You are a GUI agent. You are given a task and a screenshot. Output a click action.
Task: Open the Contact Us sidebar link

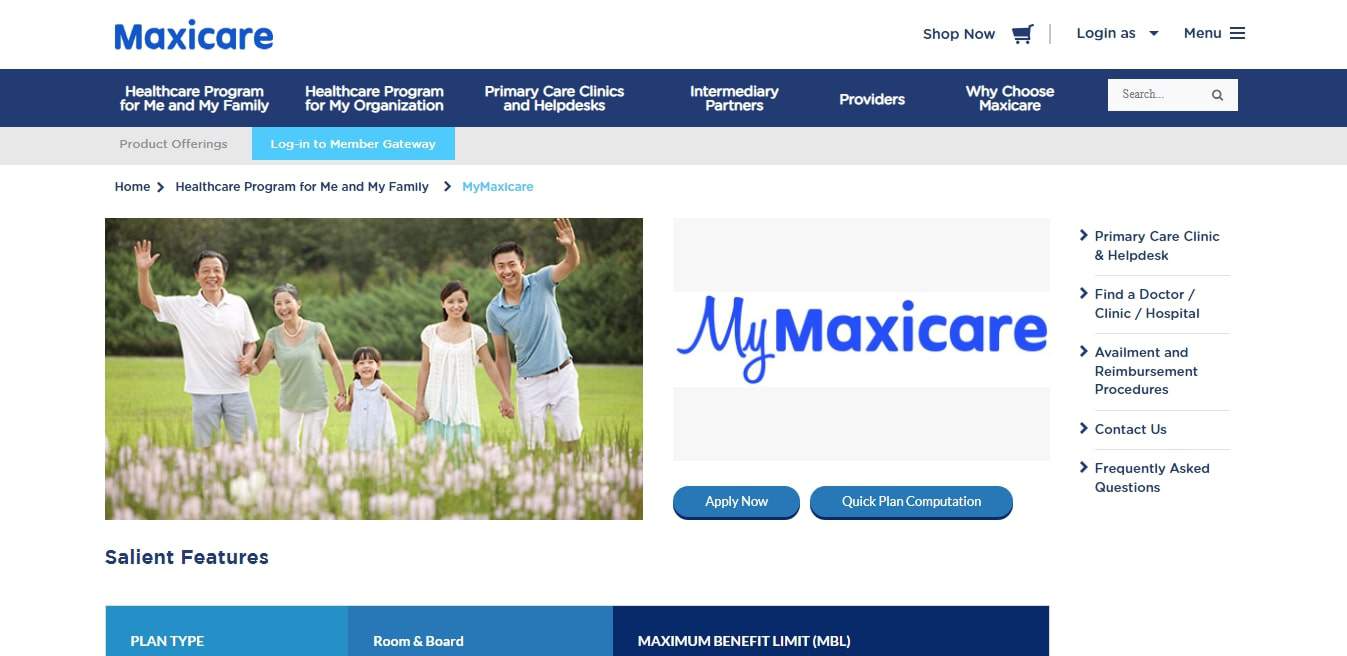pyautogui.click(x=1130, y=429)
